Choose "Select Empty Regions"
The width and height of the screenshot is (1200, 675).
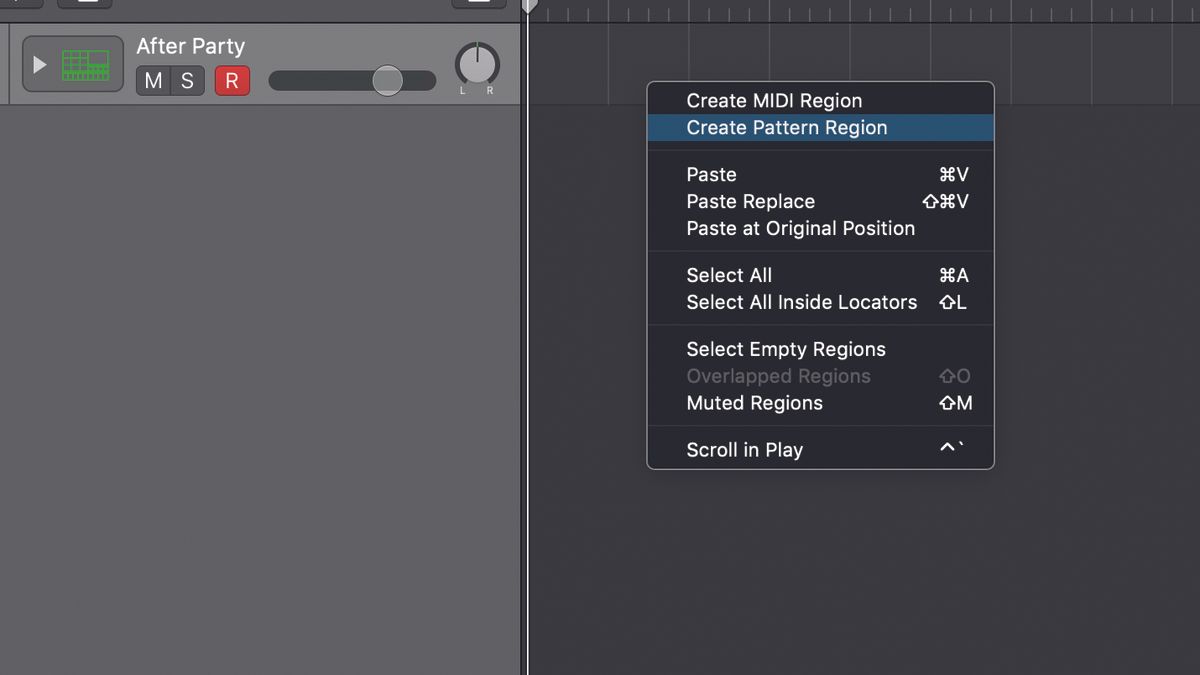coord(786,349)
